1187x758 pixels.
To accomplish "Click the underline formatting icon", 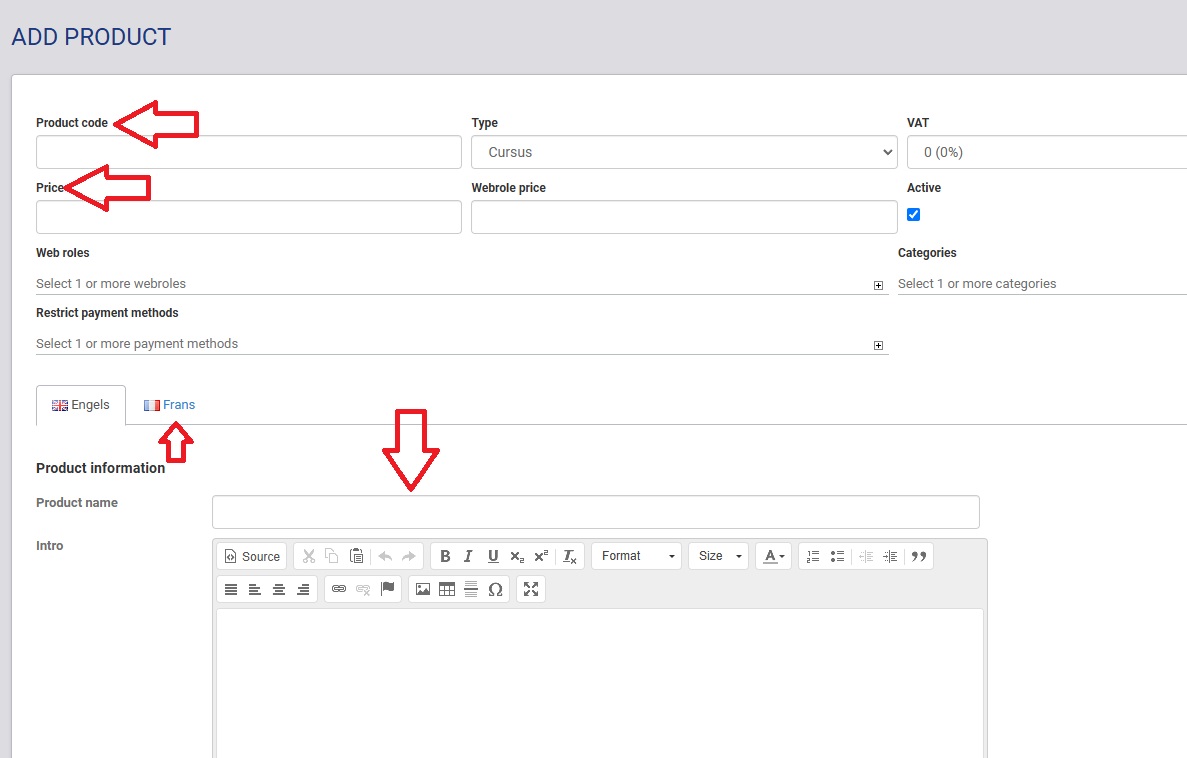I will click(492, 556).
